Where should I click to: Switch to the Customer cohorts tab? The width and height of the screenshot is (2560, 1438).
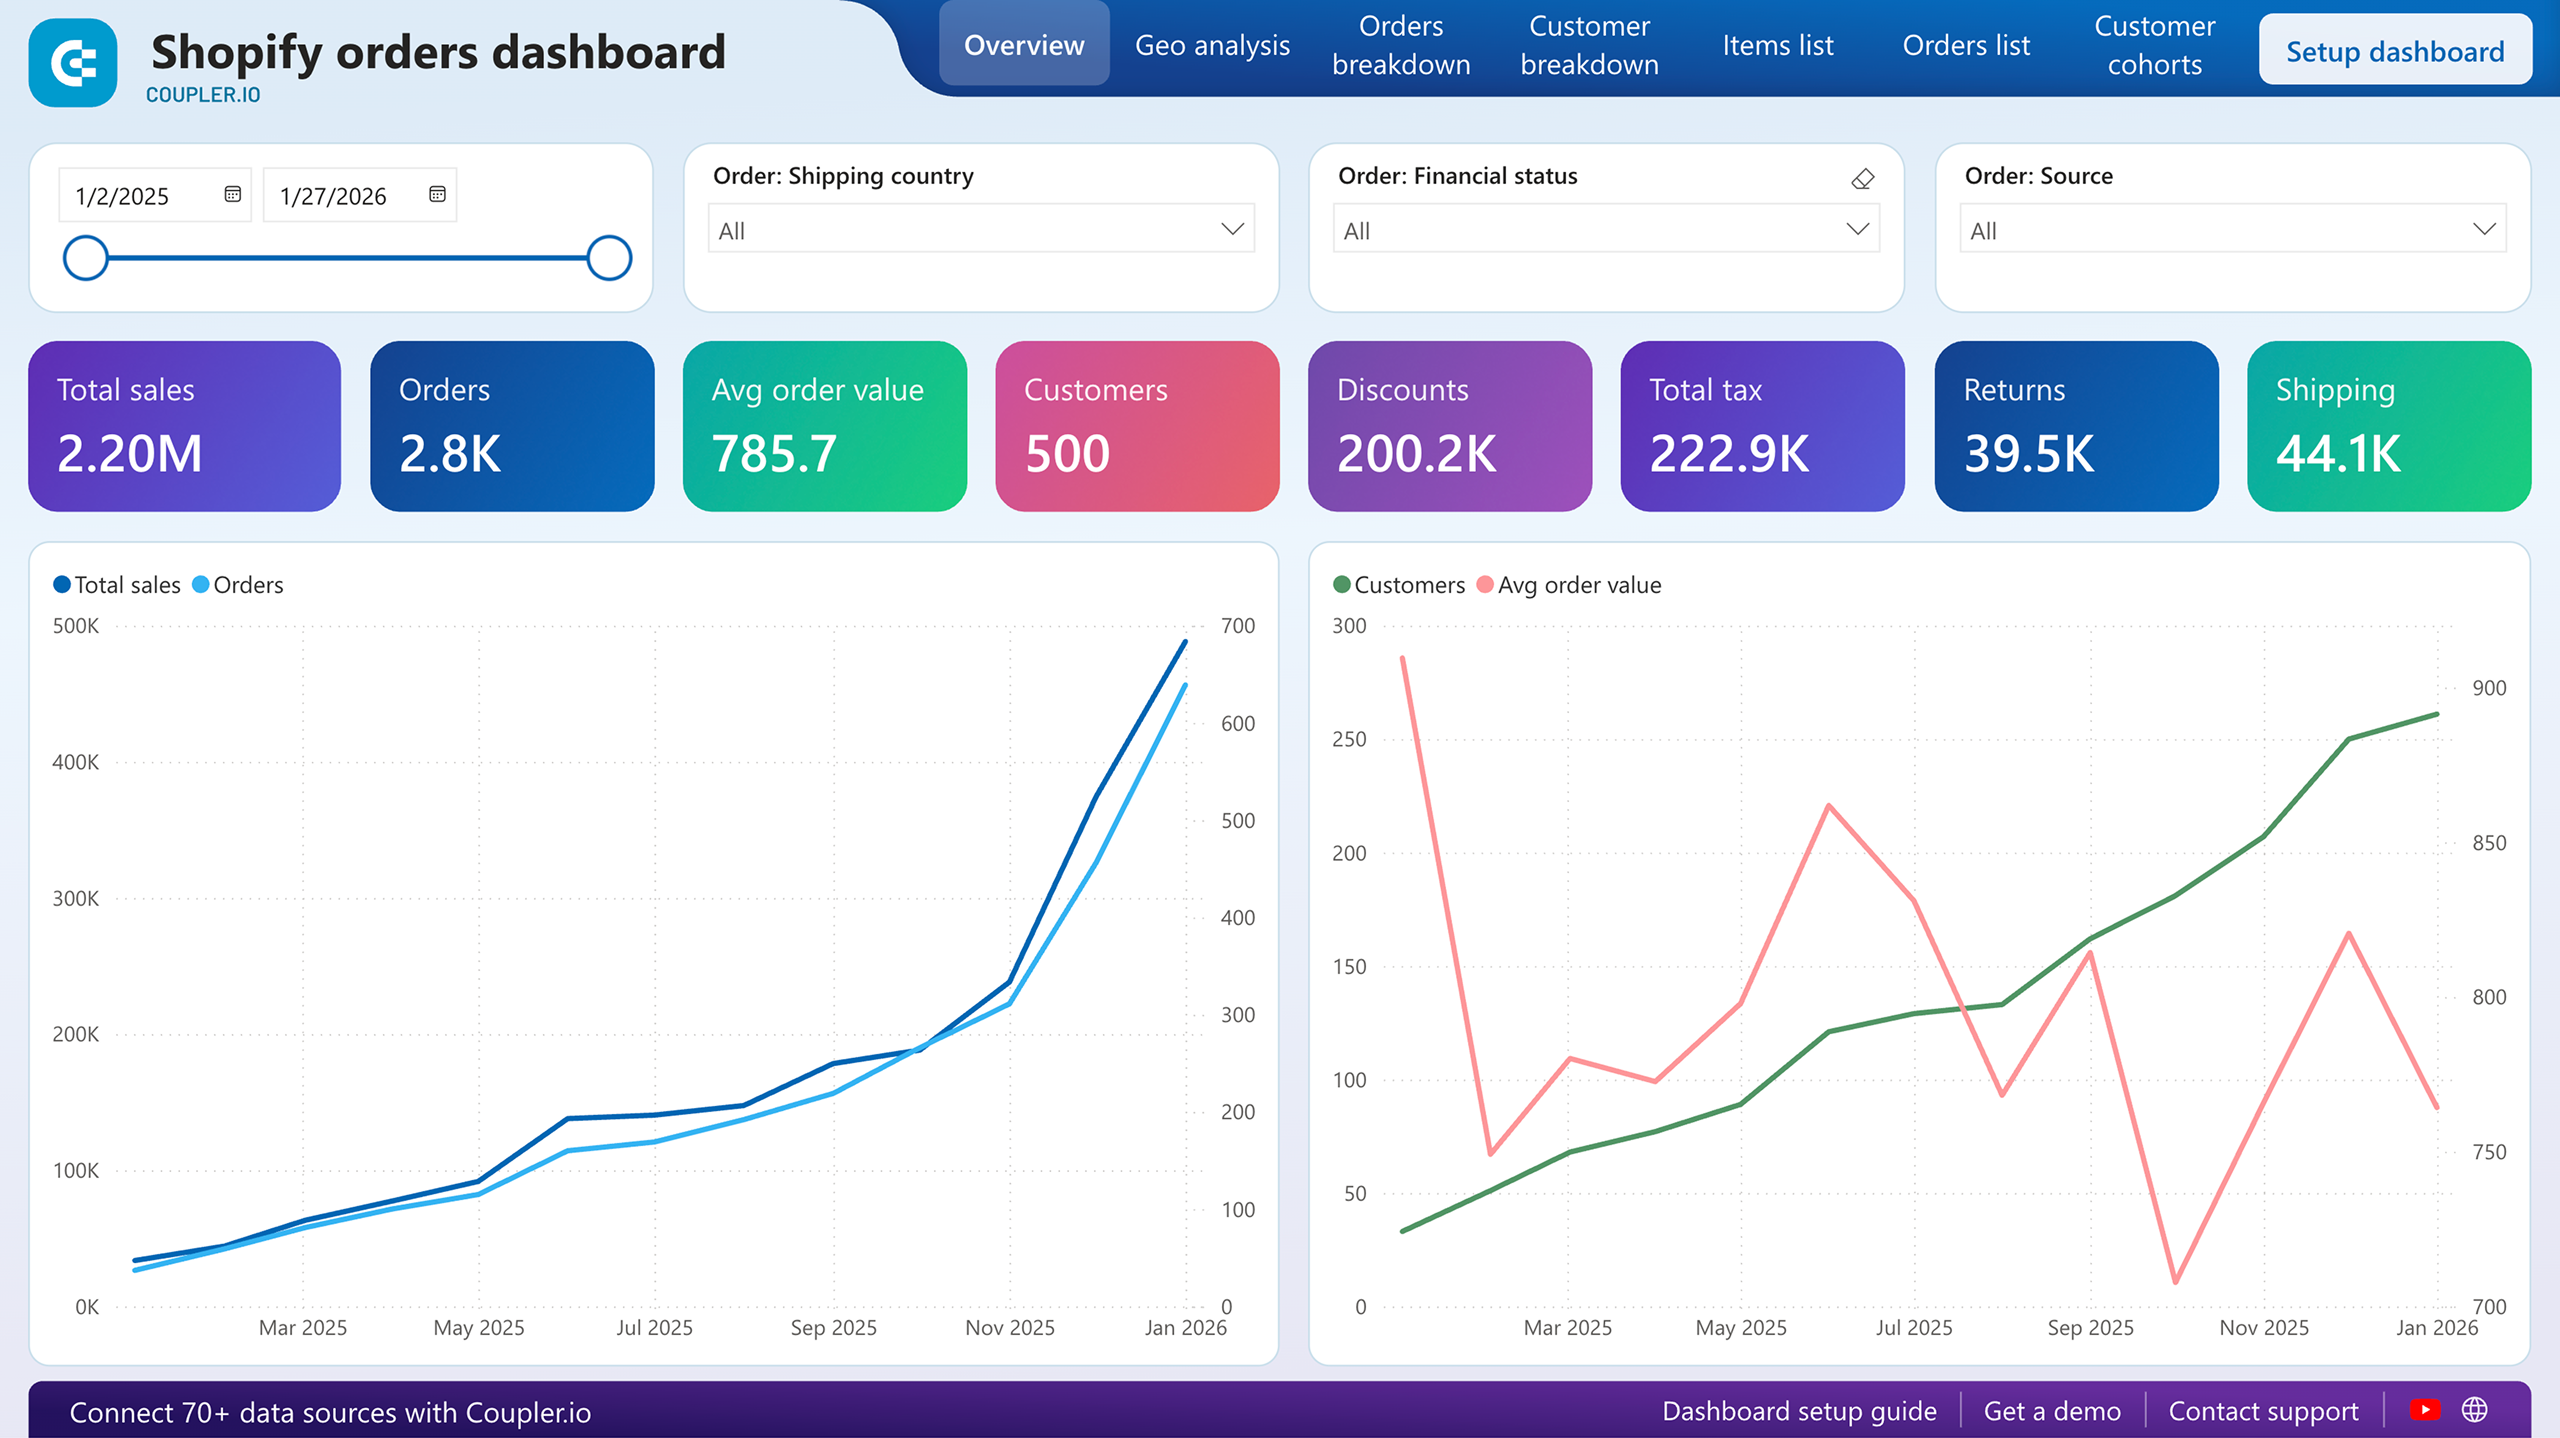[x=2155, y=46]
